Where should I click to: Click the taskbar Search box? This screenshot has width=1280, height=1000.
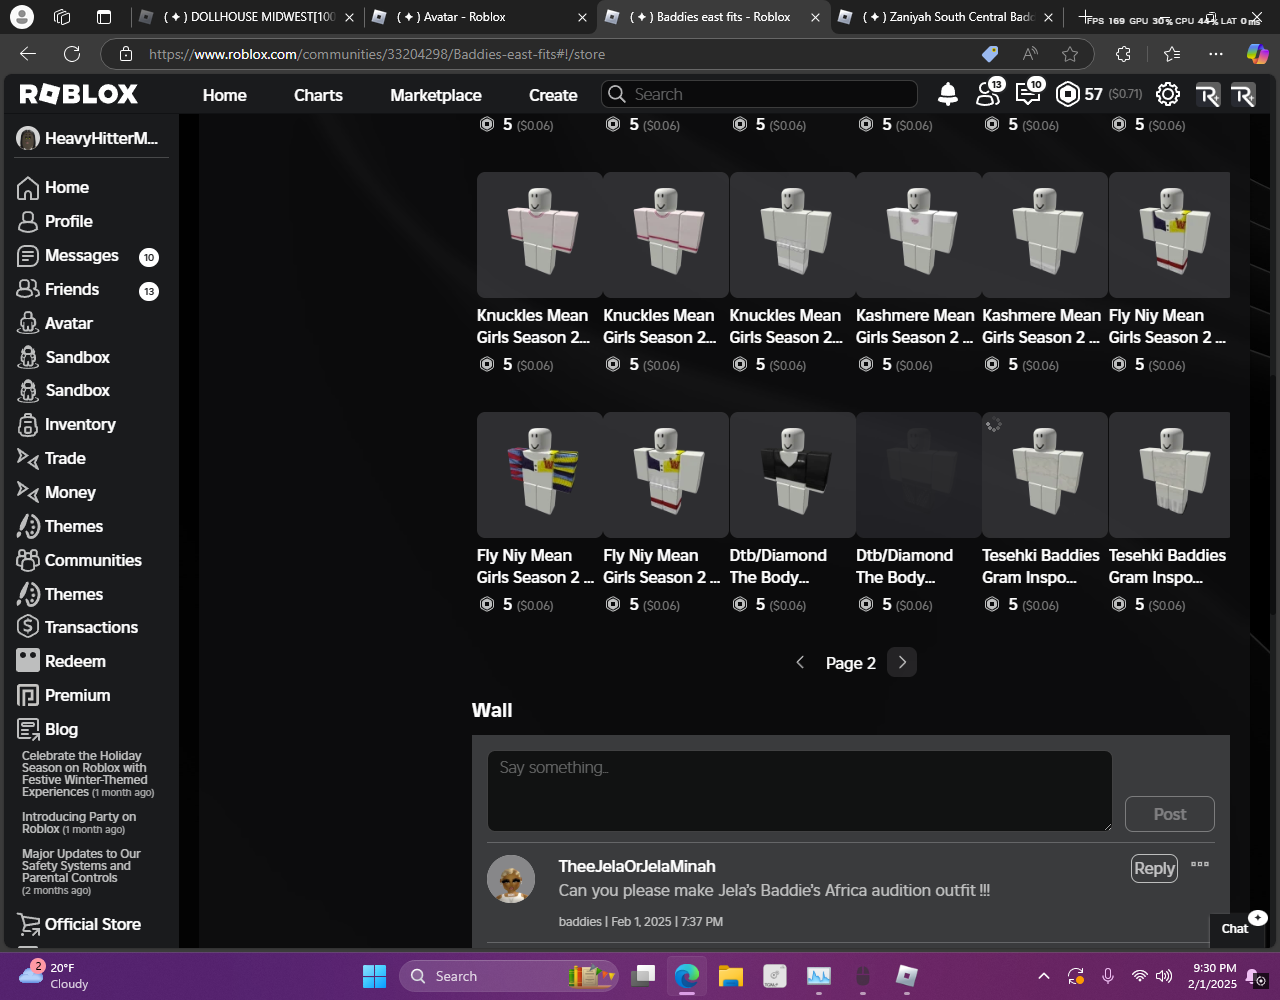(510, 976)
